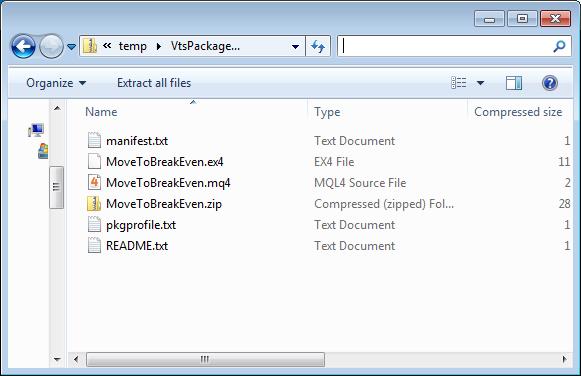Open the Organize menu
581x376 pixels.
[56, 83]
